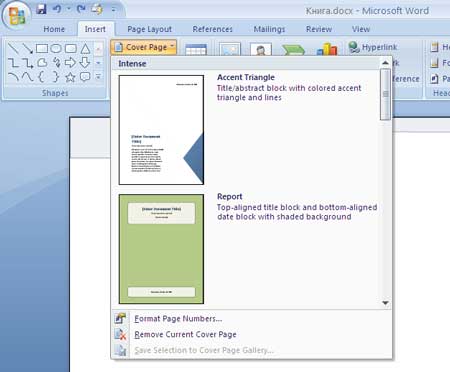Select the arrow line shape
The width and height of the screenshot is (450, 372).
point(27,49)
